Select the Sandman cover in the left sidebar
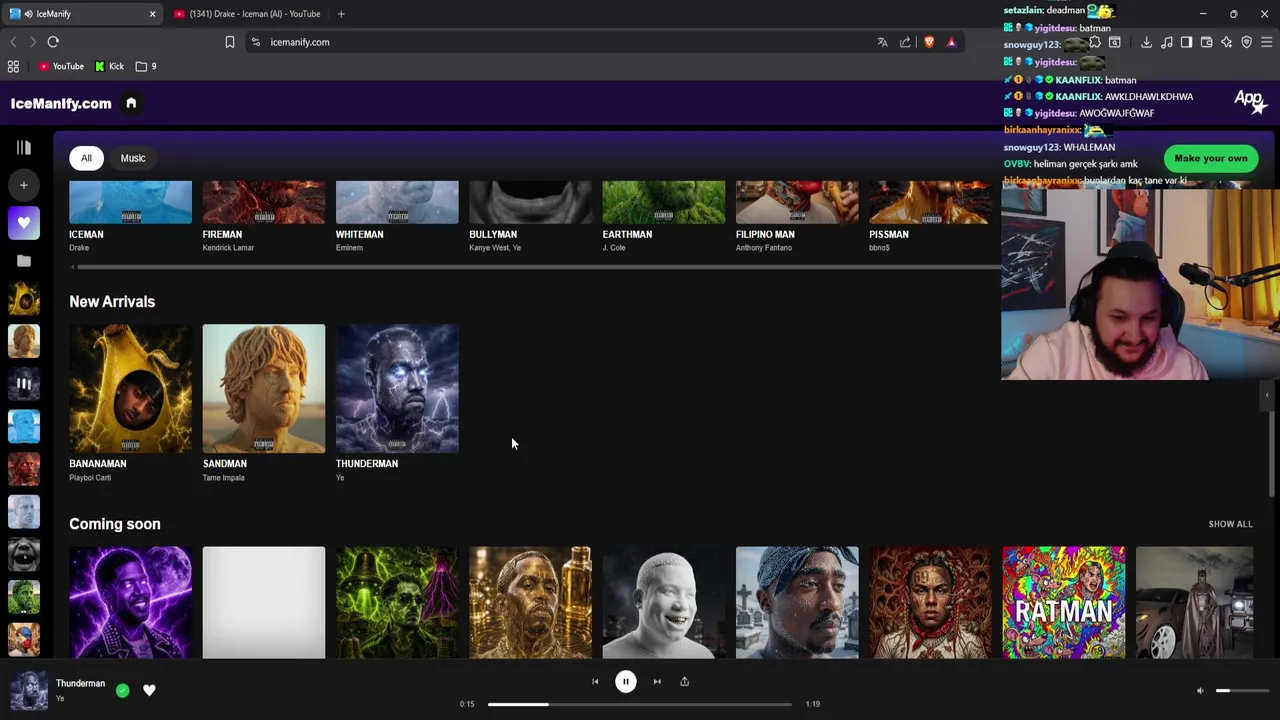 [x=24, y=341]
